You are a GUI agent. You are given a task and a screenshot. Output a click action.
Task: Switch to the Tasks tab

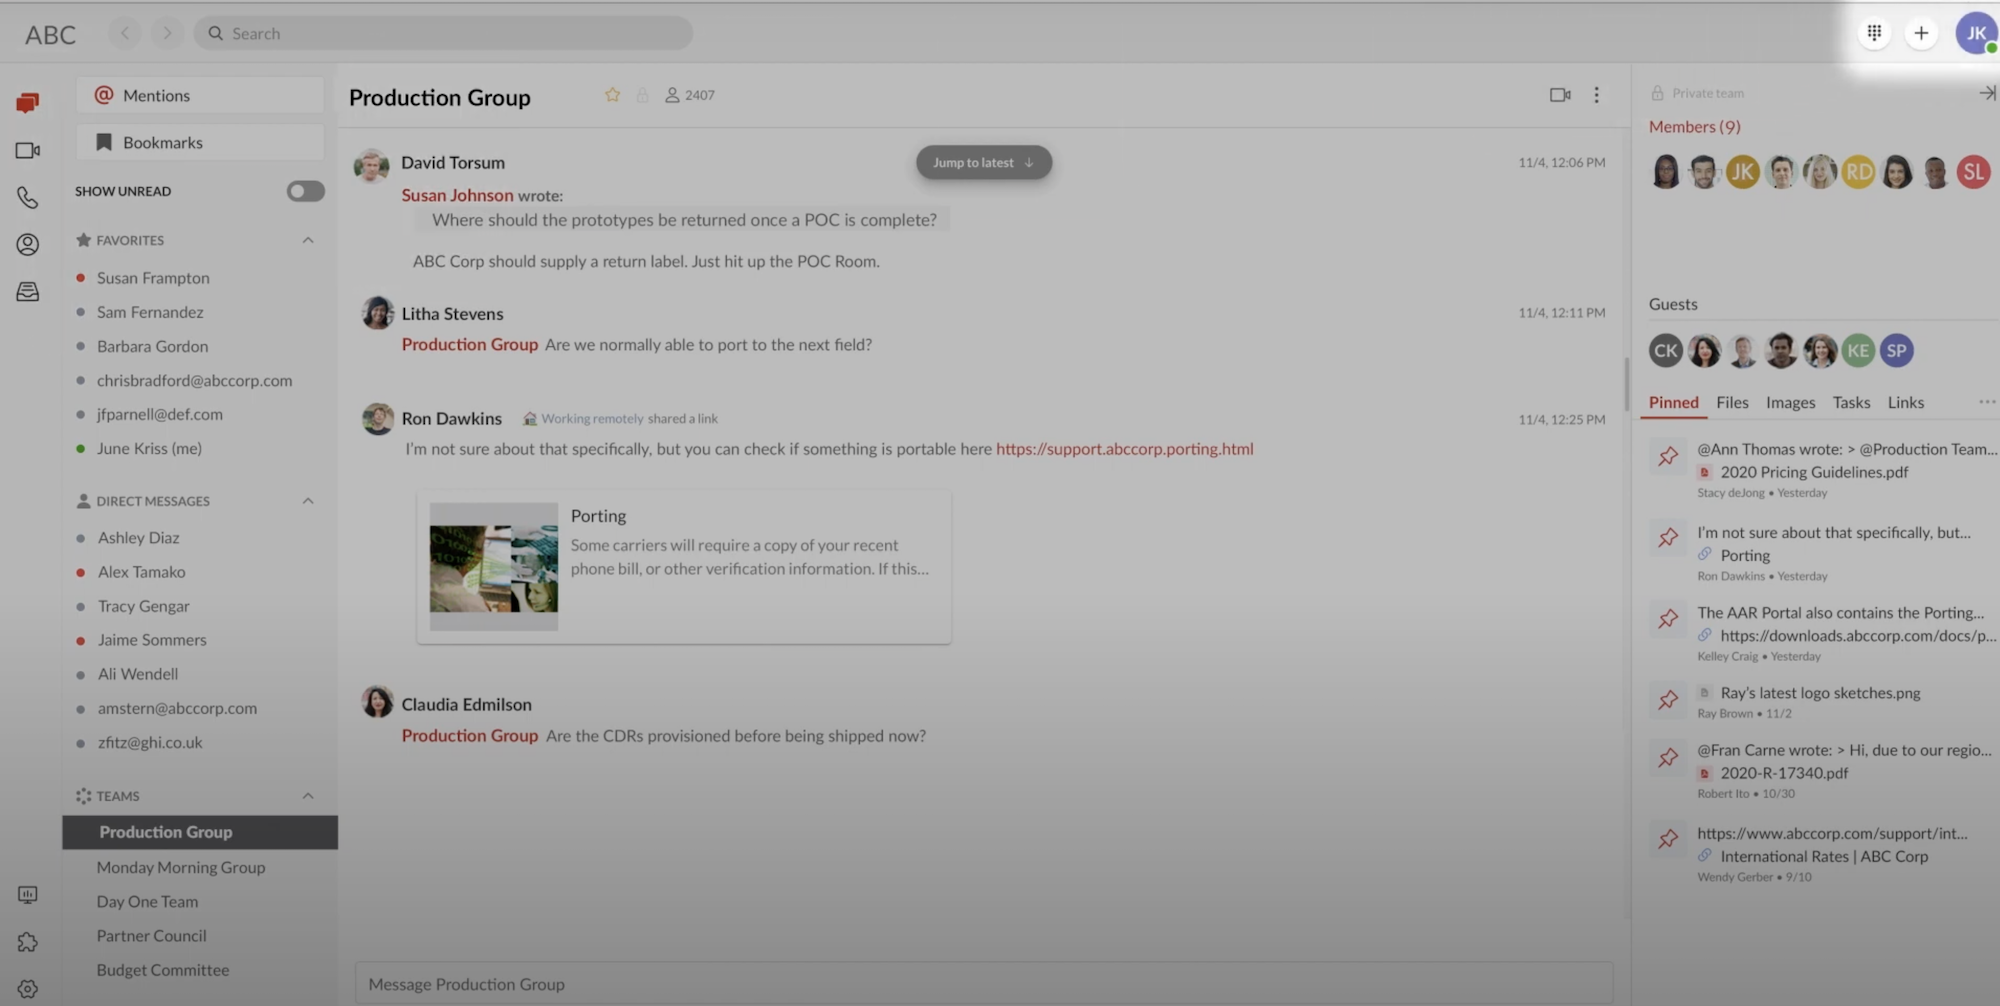coord(1851,402)
